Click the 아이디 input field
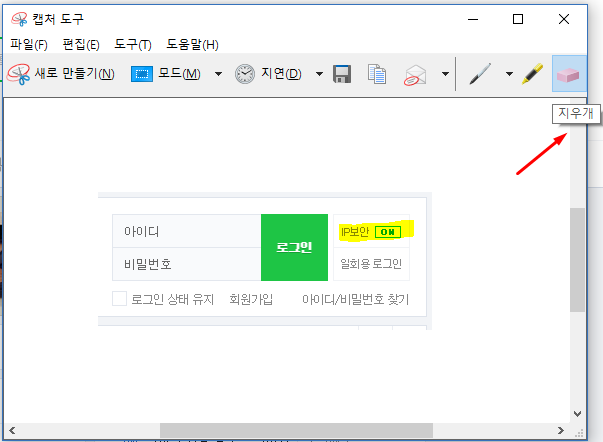 coord(187,231)
